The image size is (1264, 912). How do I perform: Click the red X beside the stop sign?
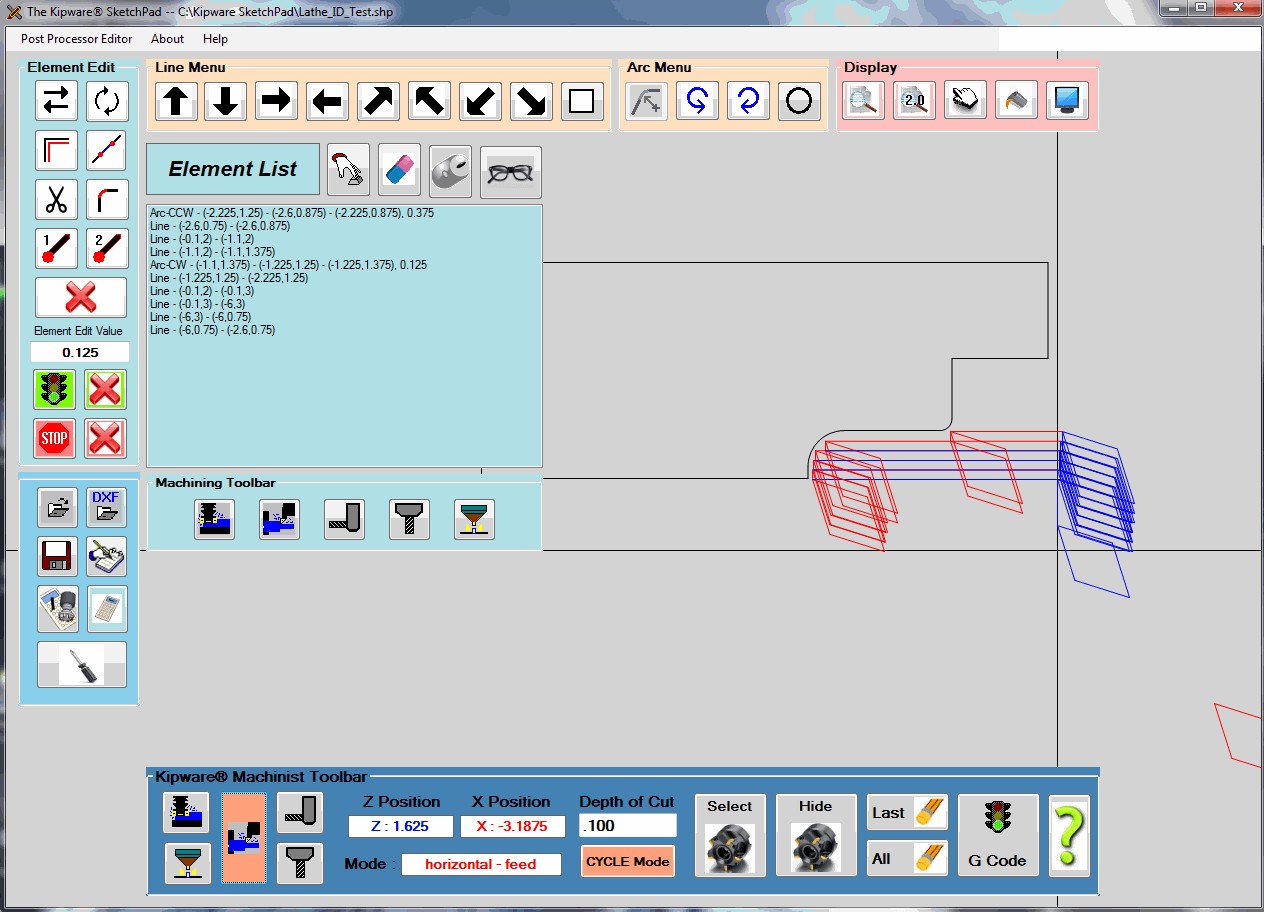[105, 438]
